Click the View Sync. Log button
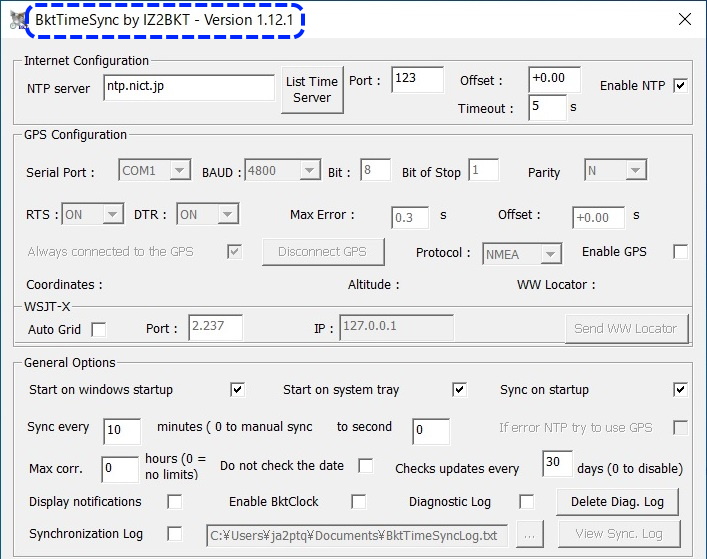707x559 pixels. [x=619, y=534]
